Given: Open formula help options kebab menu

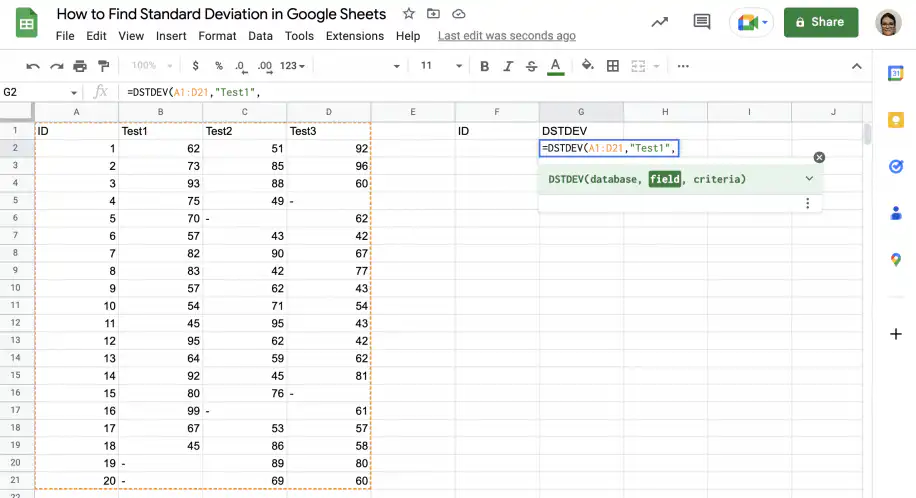Looking at the screenshot, I should coord(807,203).
